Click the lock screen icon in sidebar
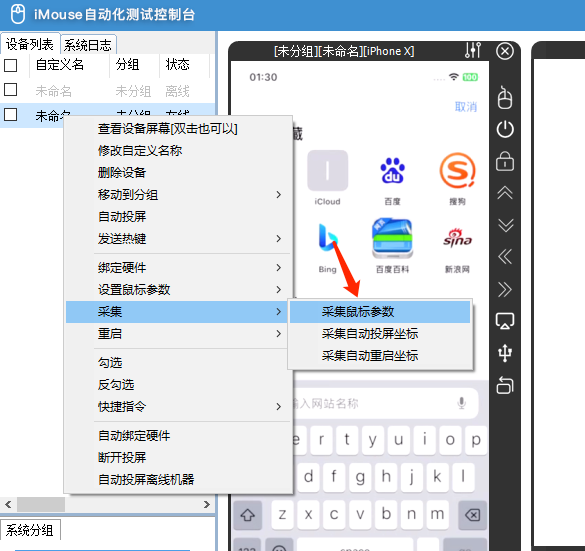585x551 pixels. tap(505, 161)
